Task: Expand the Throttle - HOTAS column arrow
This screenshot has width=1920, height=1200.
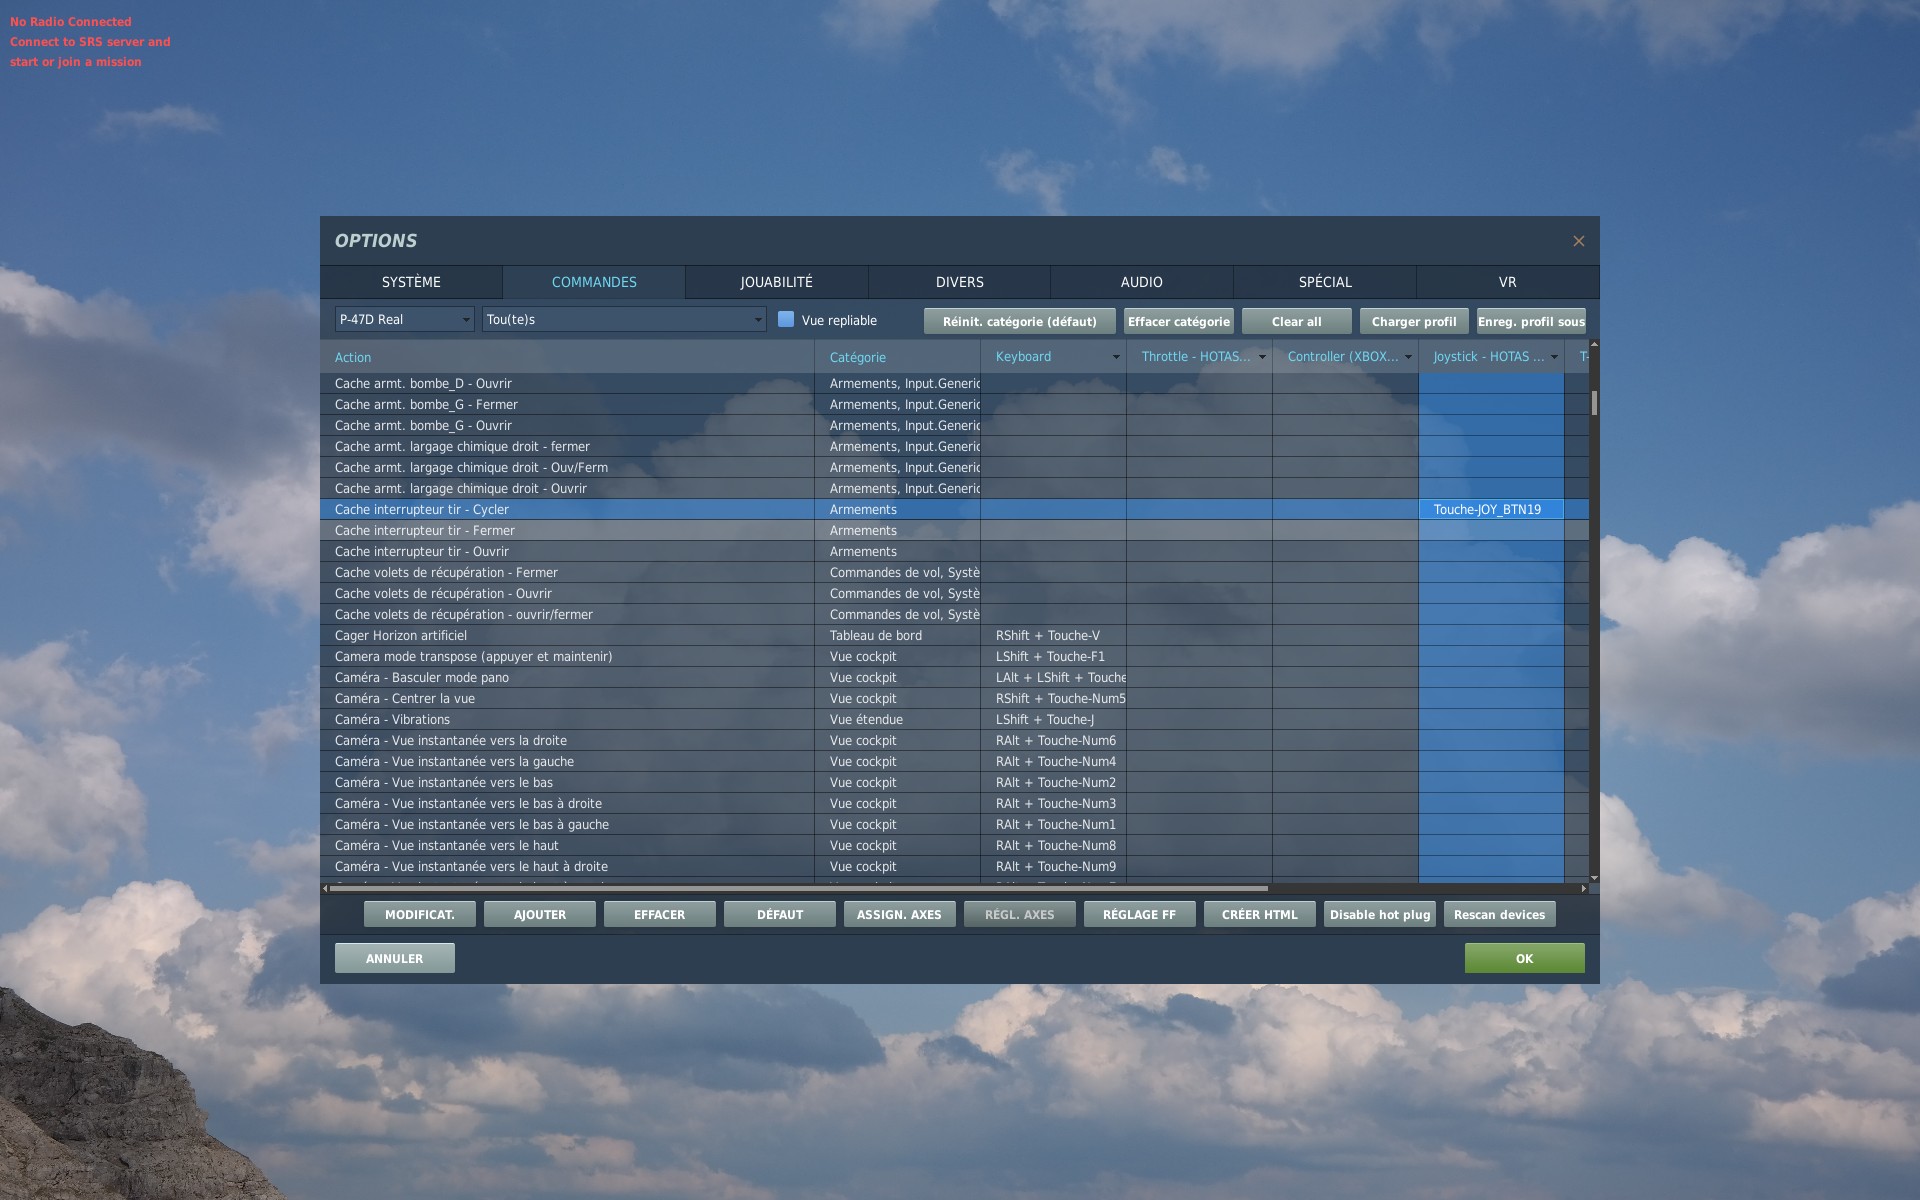Action: point(1262,357)
